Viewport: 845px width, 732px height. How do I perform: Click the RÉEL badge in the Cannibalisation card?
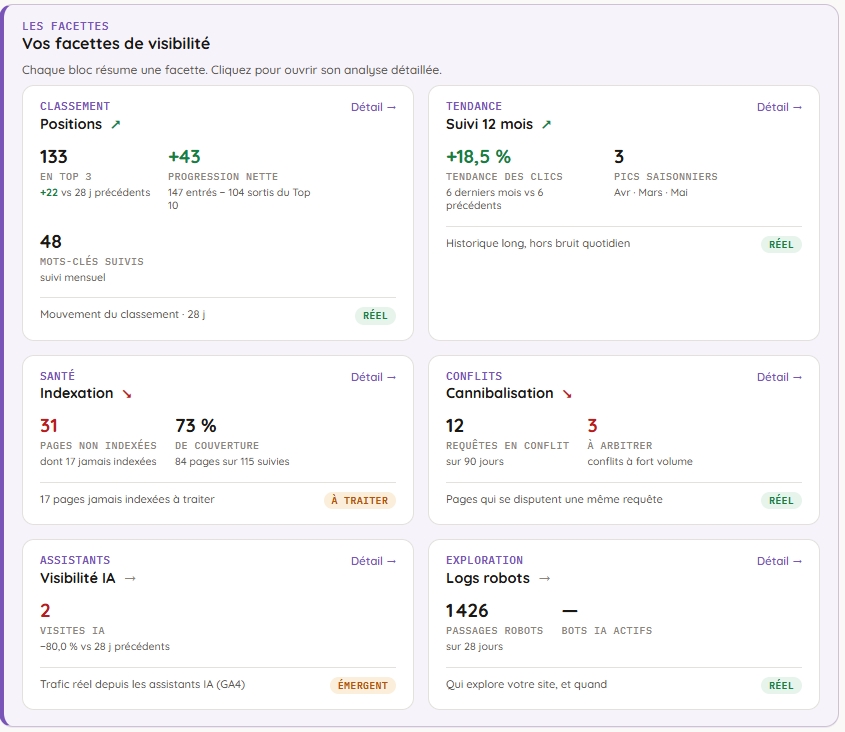pyautogui.click(x=781, y=501)
